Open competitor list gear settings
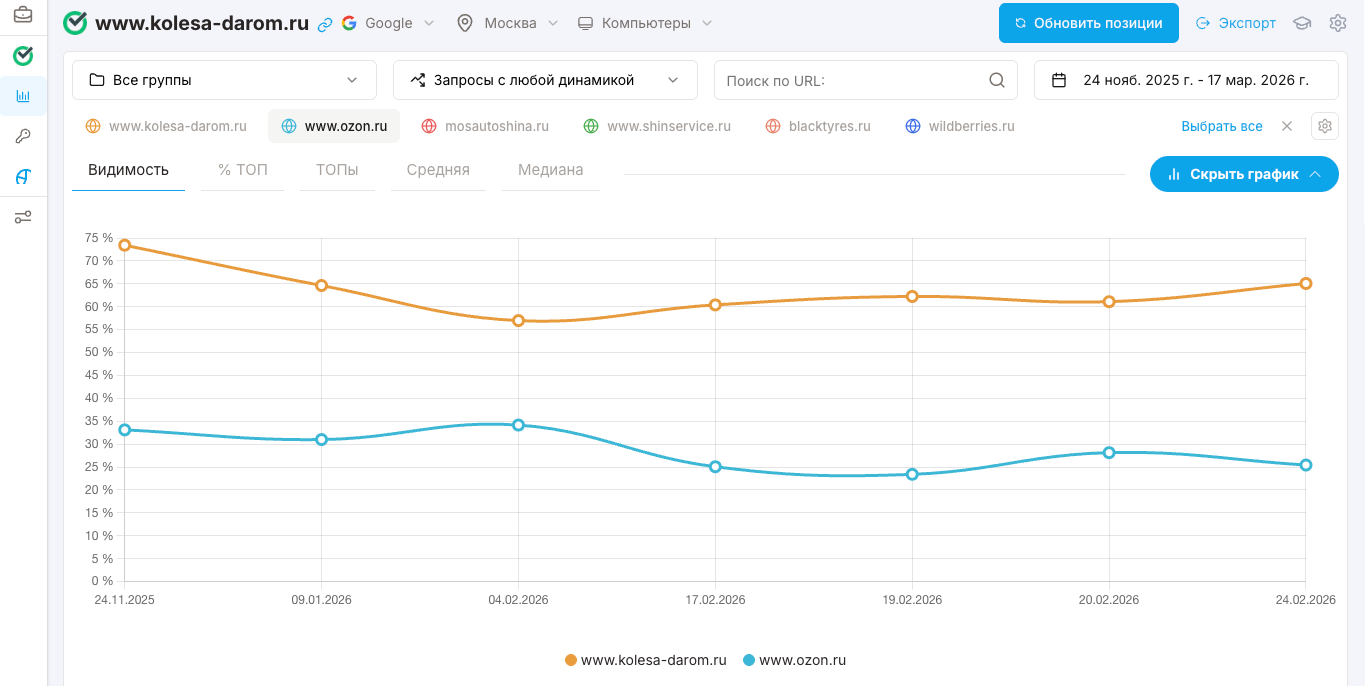Viewport: 1365px width, 686px height. tap(1324, 126)
